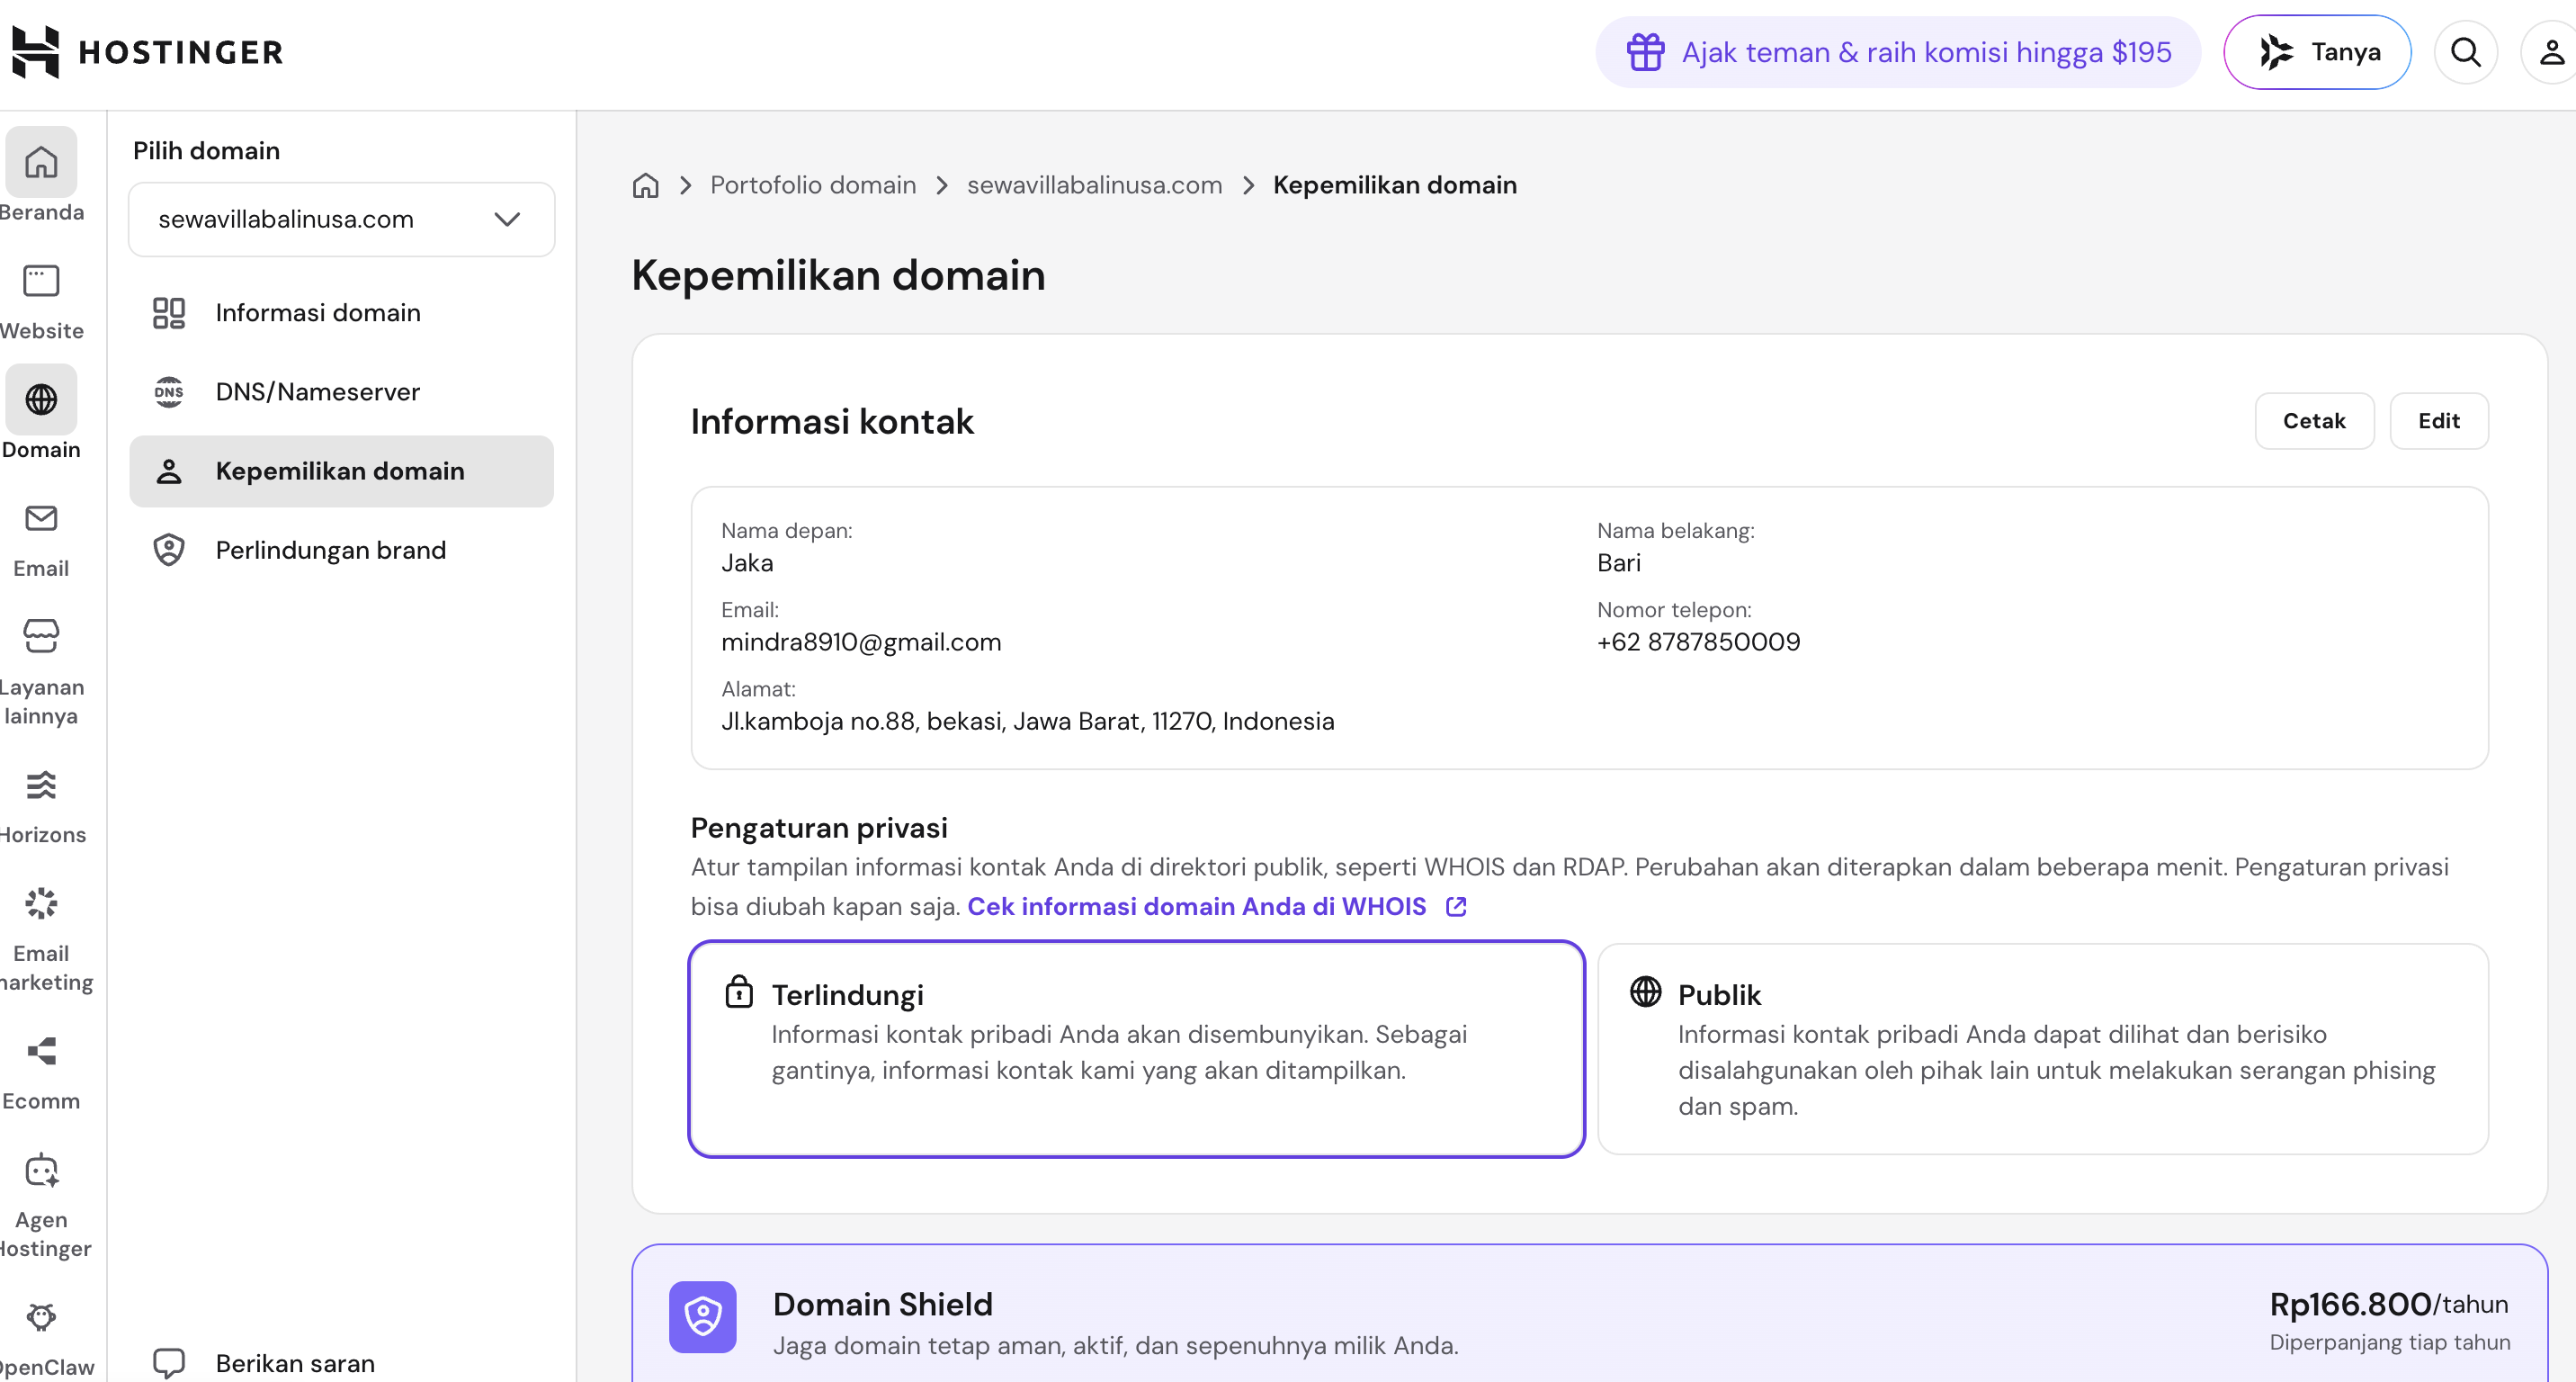Viewport: 2576px width, 1382px height.
Task: Open the Website sidebar icon
Action: [41, 281]
